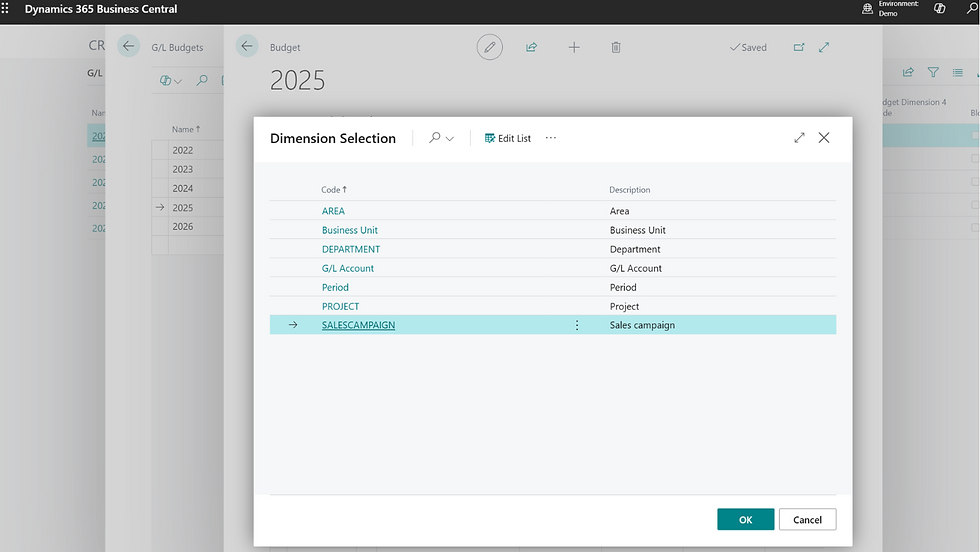Confirm selection with OK button
980x552 pixels.
point(746,519)
